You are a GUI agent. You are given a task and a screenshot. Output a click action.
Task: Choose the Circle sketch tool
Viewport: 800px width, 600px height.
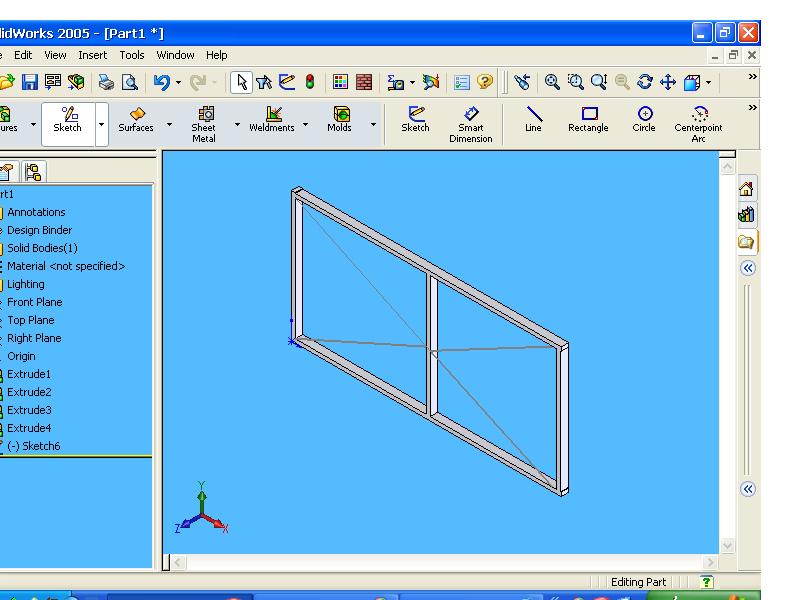[x=644, y=120]
